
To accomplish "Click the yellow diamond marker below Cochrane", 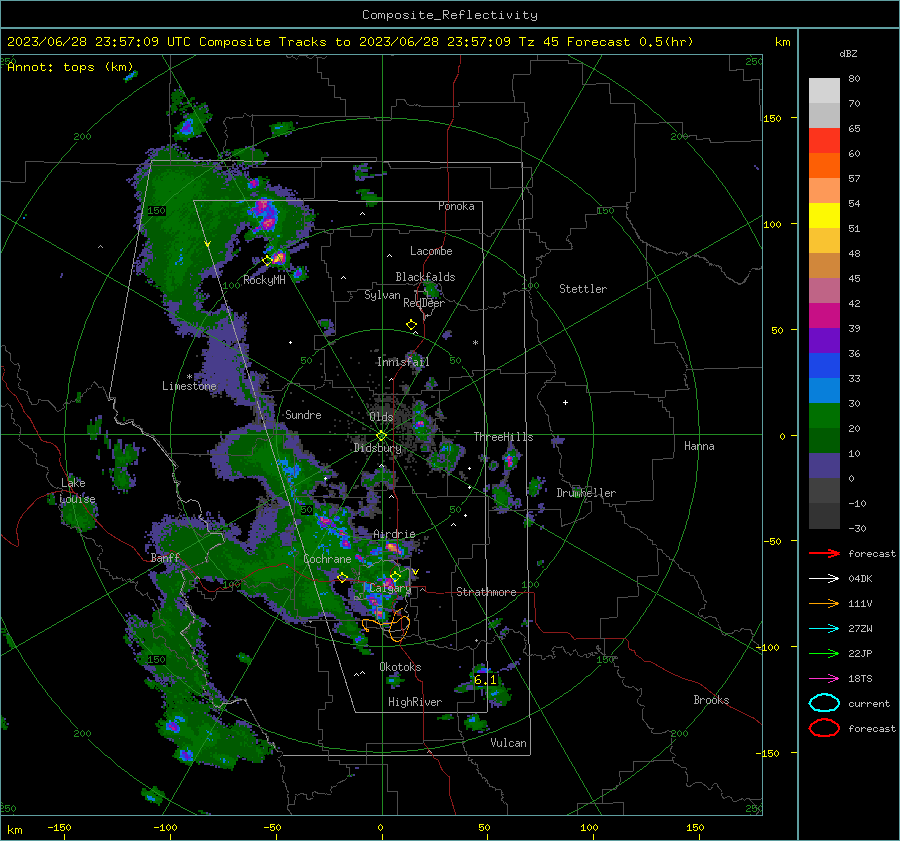I will click(x=343, y=577).
